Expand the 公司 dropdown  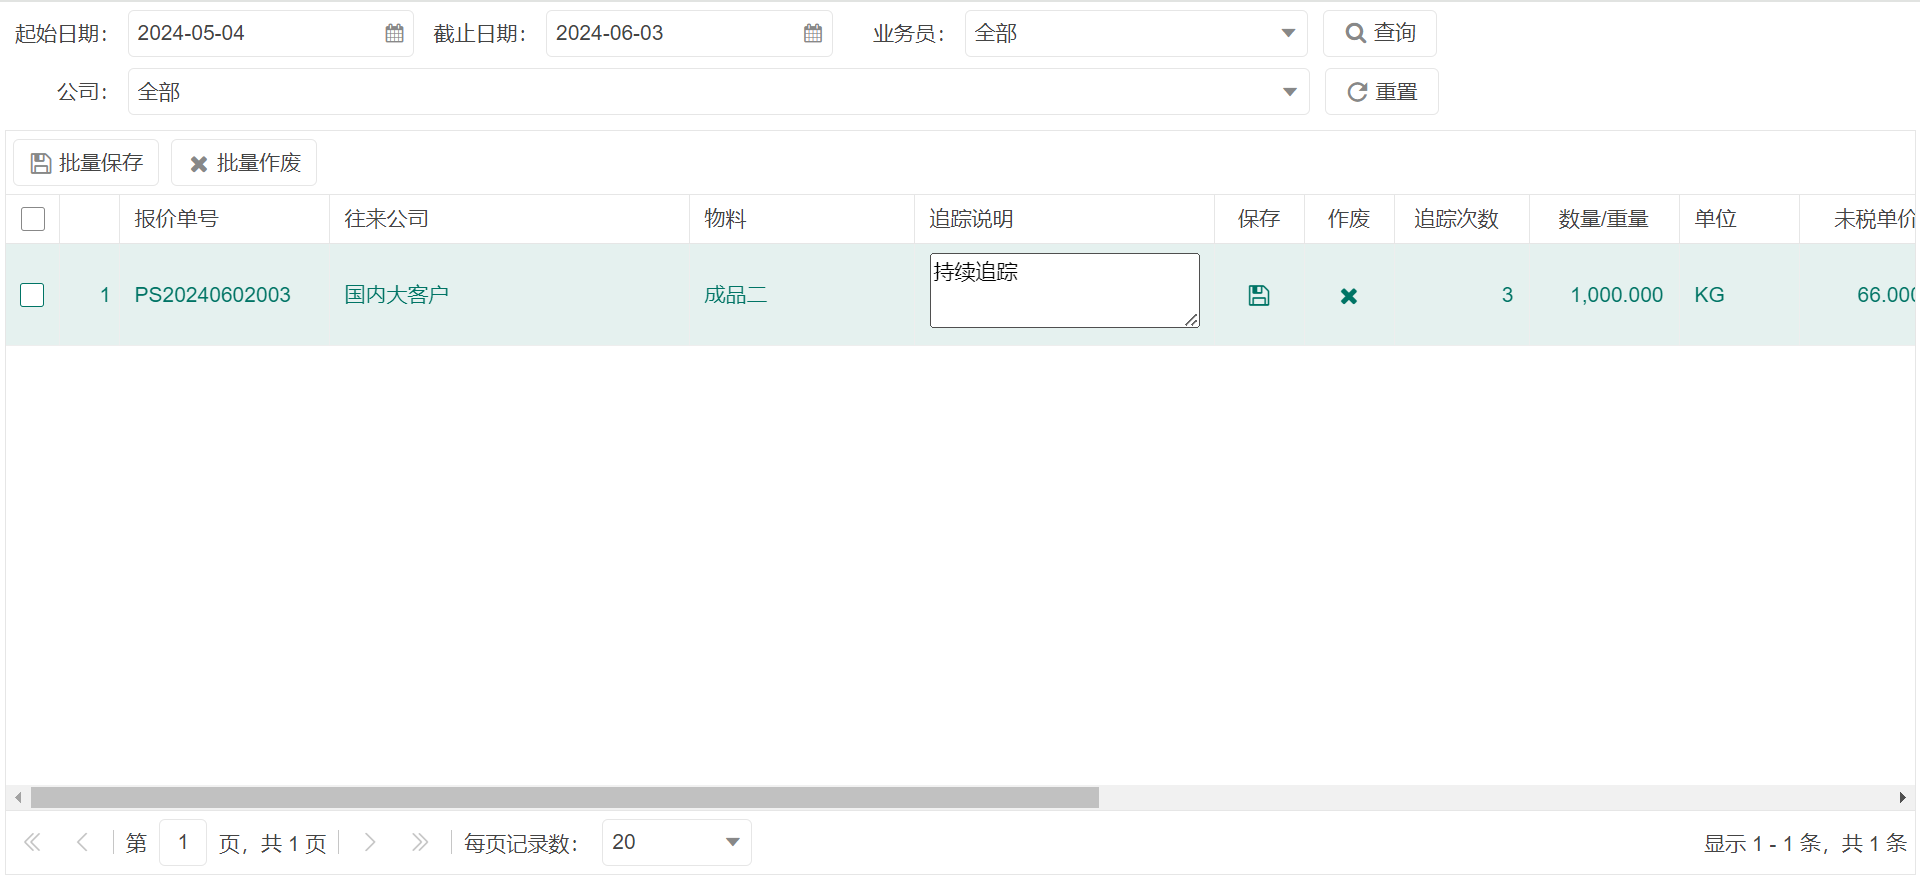(x=1289, y=92)
